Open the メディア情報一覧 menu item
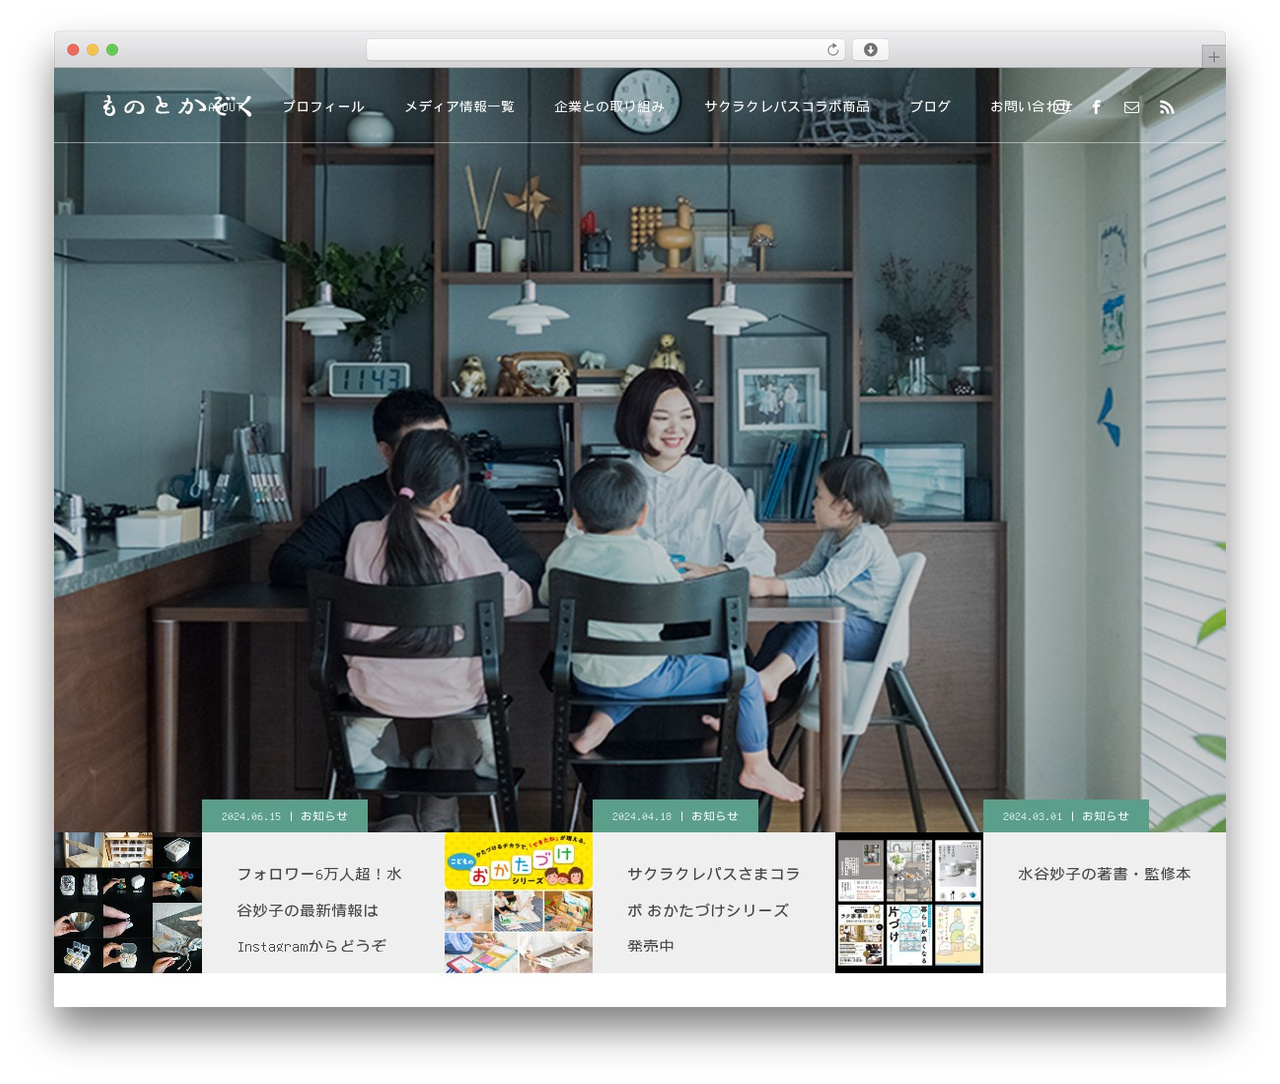 (x=459, y=106)
